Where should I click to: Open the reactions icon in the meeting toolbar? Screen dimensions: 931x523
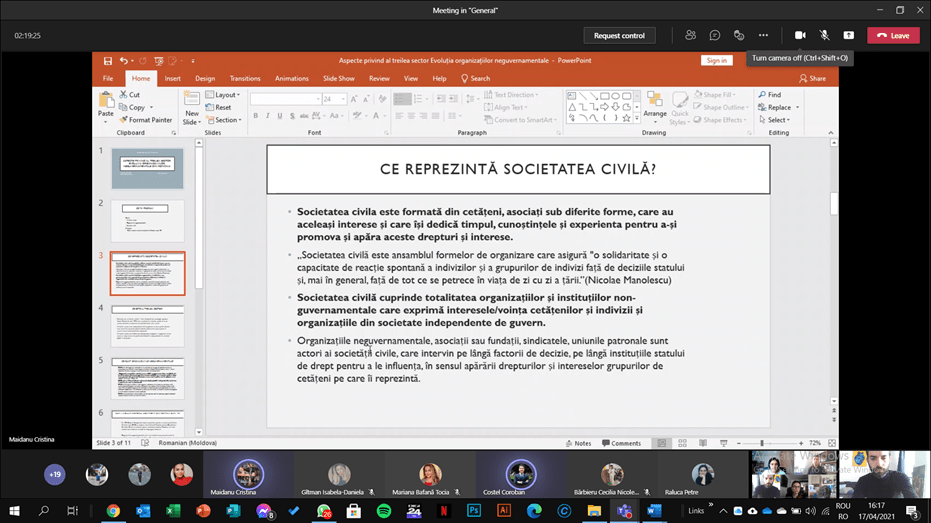coord(739,35)
